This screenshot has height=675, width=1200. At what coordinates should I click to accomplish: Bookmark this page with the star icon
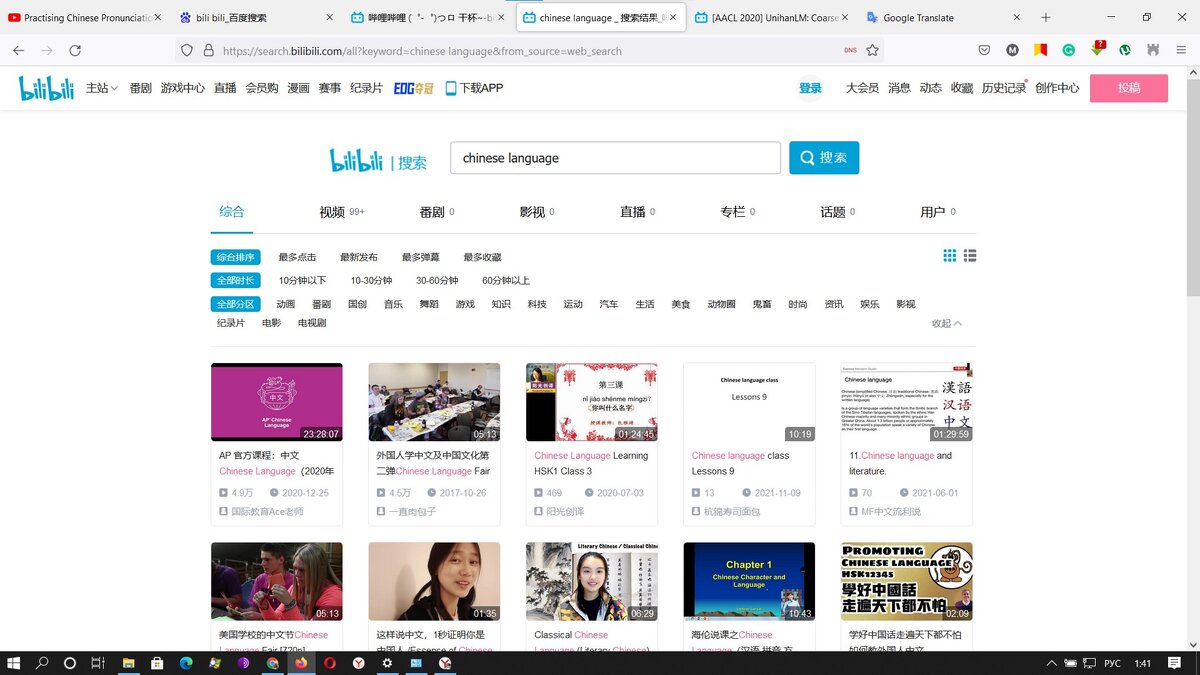click(x=872, y=50)
